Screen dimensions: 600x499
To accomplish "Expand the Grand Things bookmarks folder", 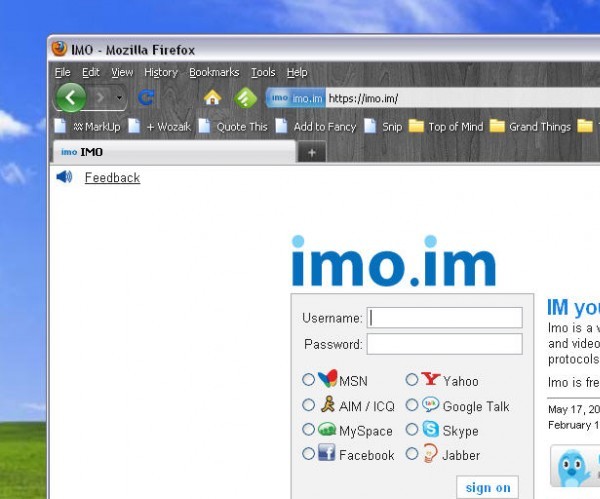I will point(530,127).
